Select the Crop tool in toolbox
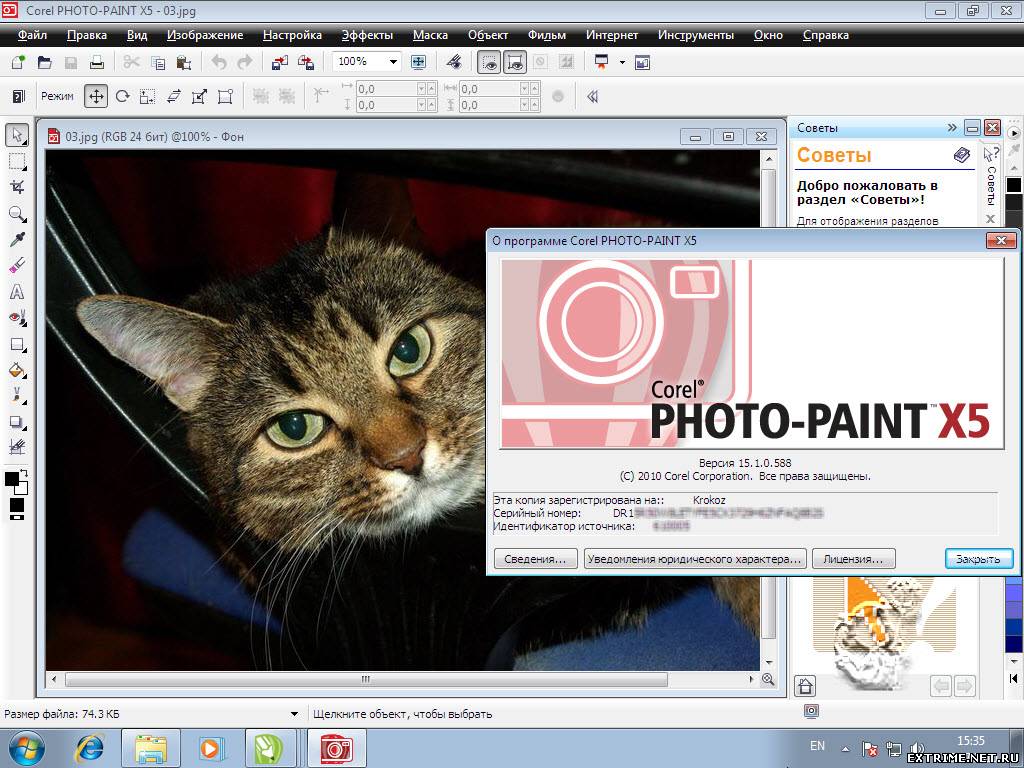The image size is (1024, 768). [x=17, y=186]
